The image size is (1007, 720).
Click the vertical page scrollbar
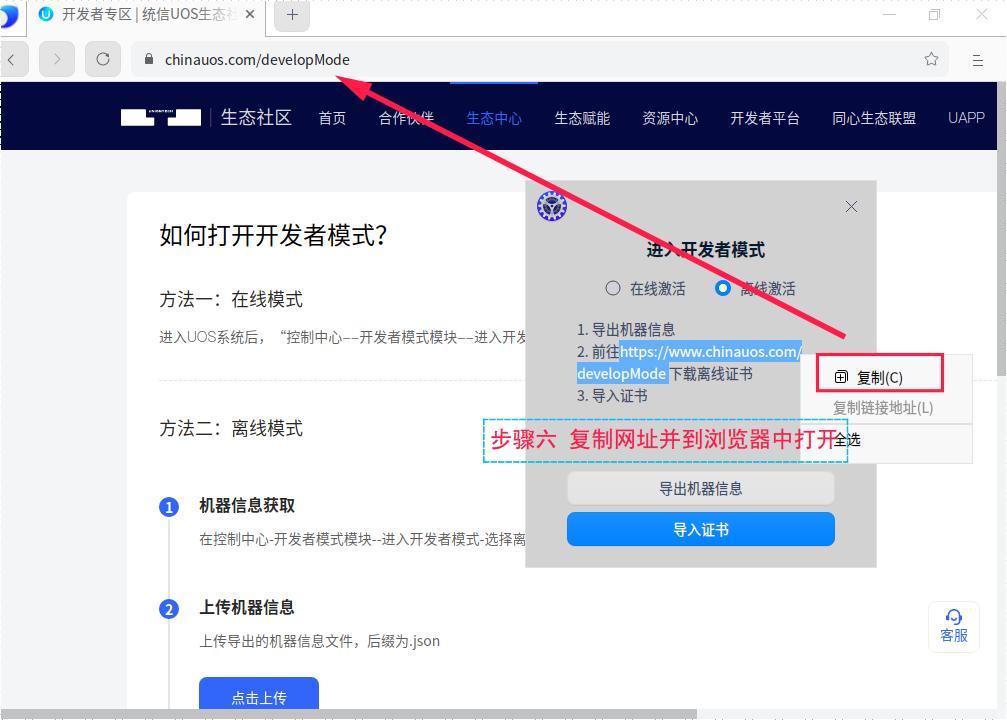[x=1002, y=231]
